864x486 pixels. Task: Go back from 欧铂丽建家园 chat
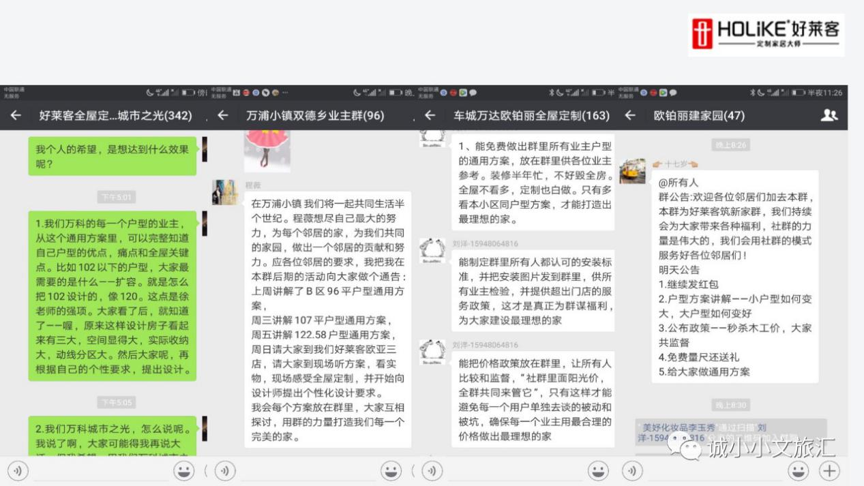(630, 115)
